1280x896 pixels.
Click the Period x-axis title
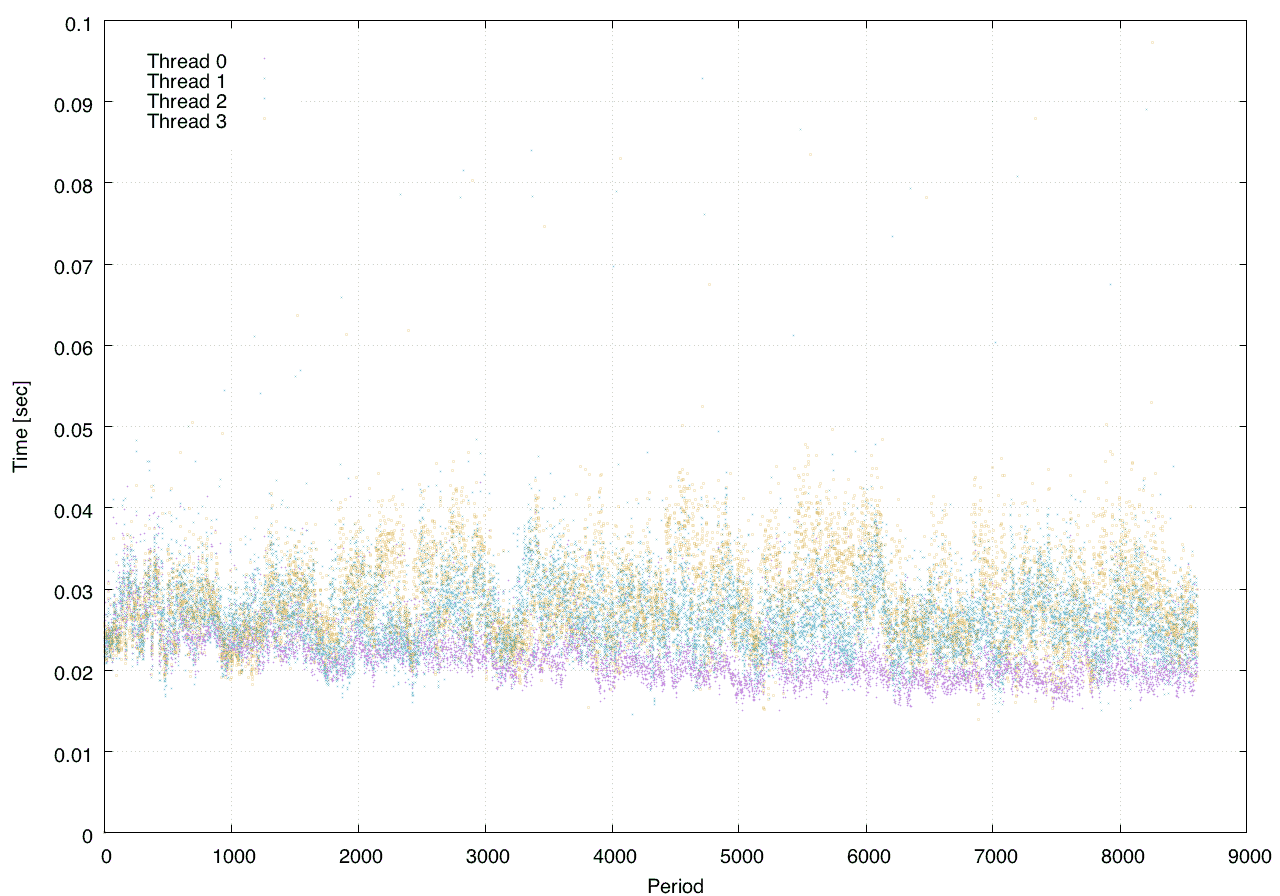point(675,886)
